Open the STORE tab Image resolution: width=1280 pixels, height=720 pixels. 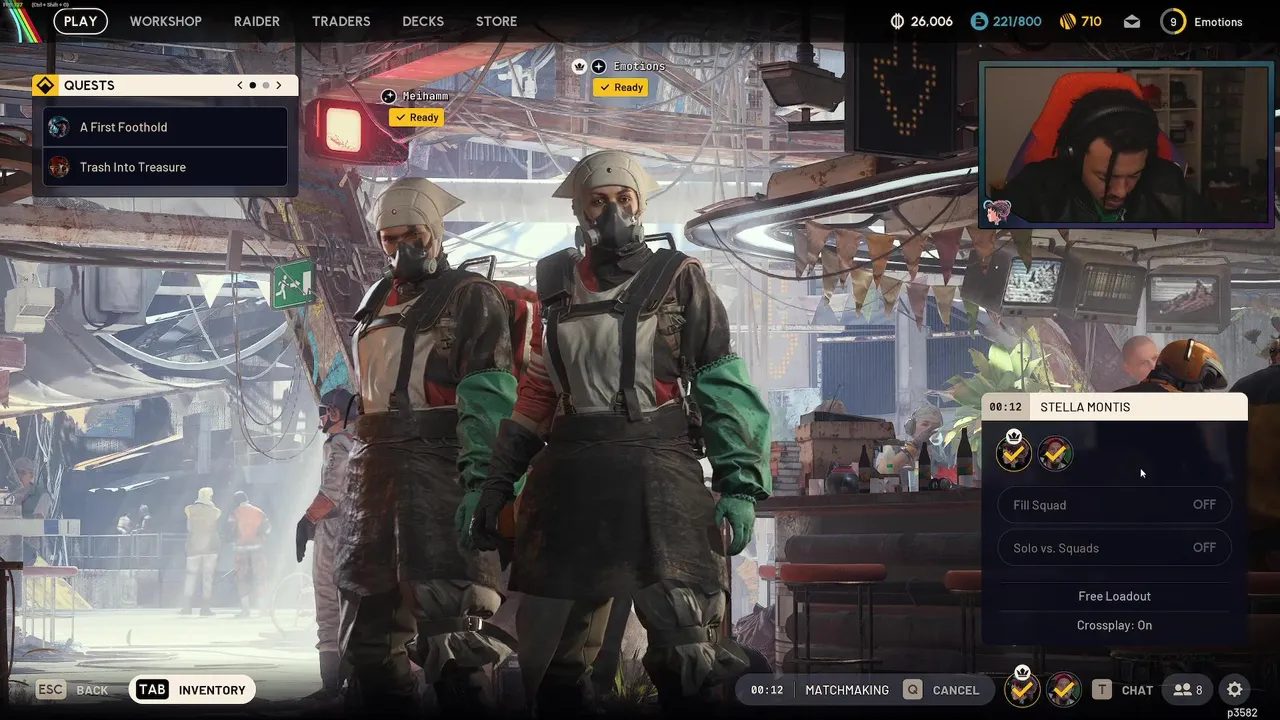pos(496,21)
